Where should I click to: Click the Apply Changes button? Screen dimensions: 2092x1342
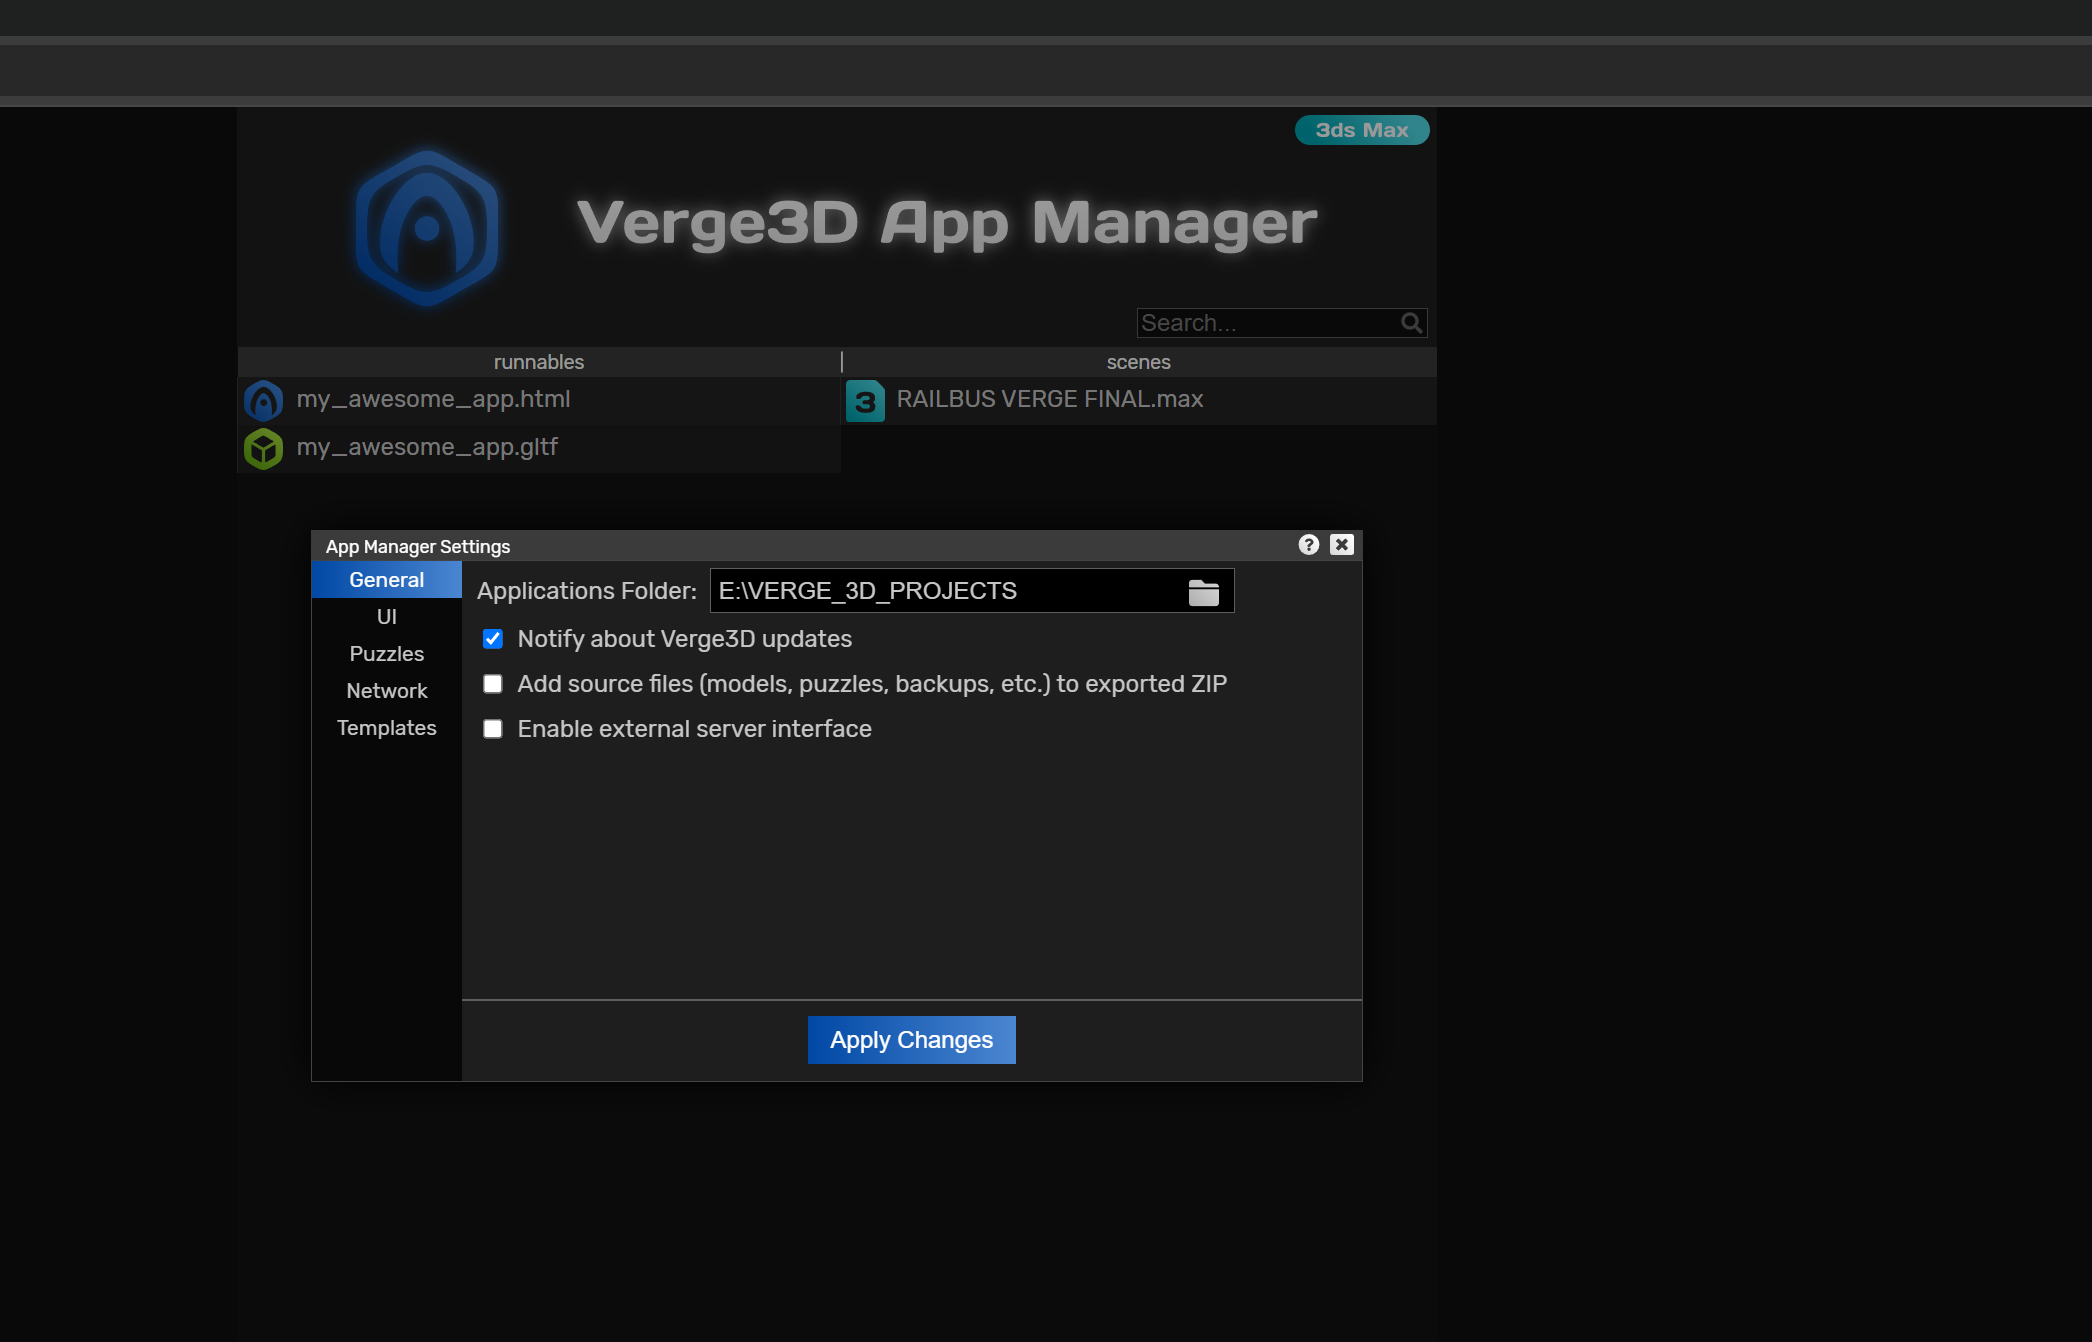912,1040
